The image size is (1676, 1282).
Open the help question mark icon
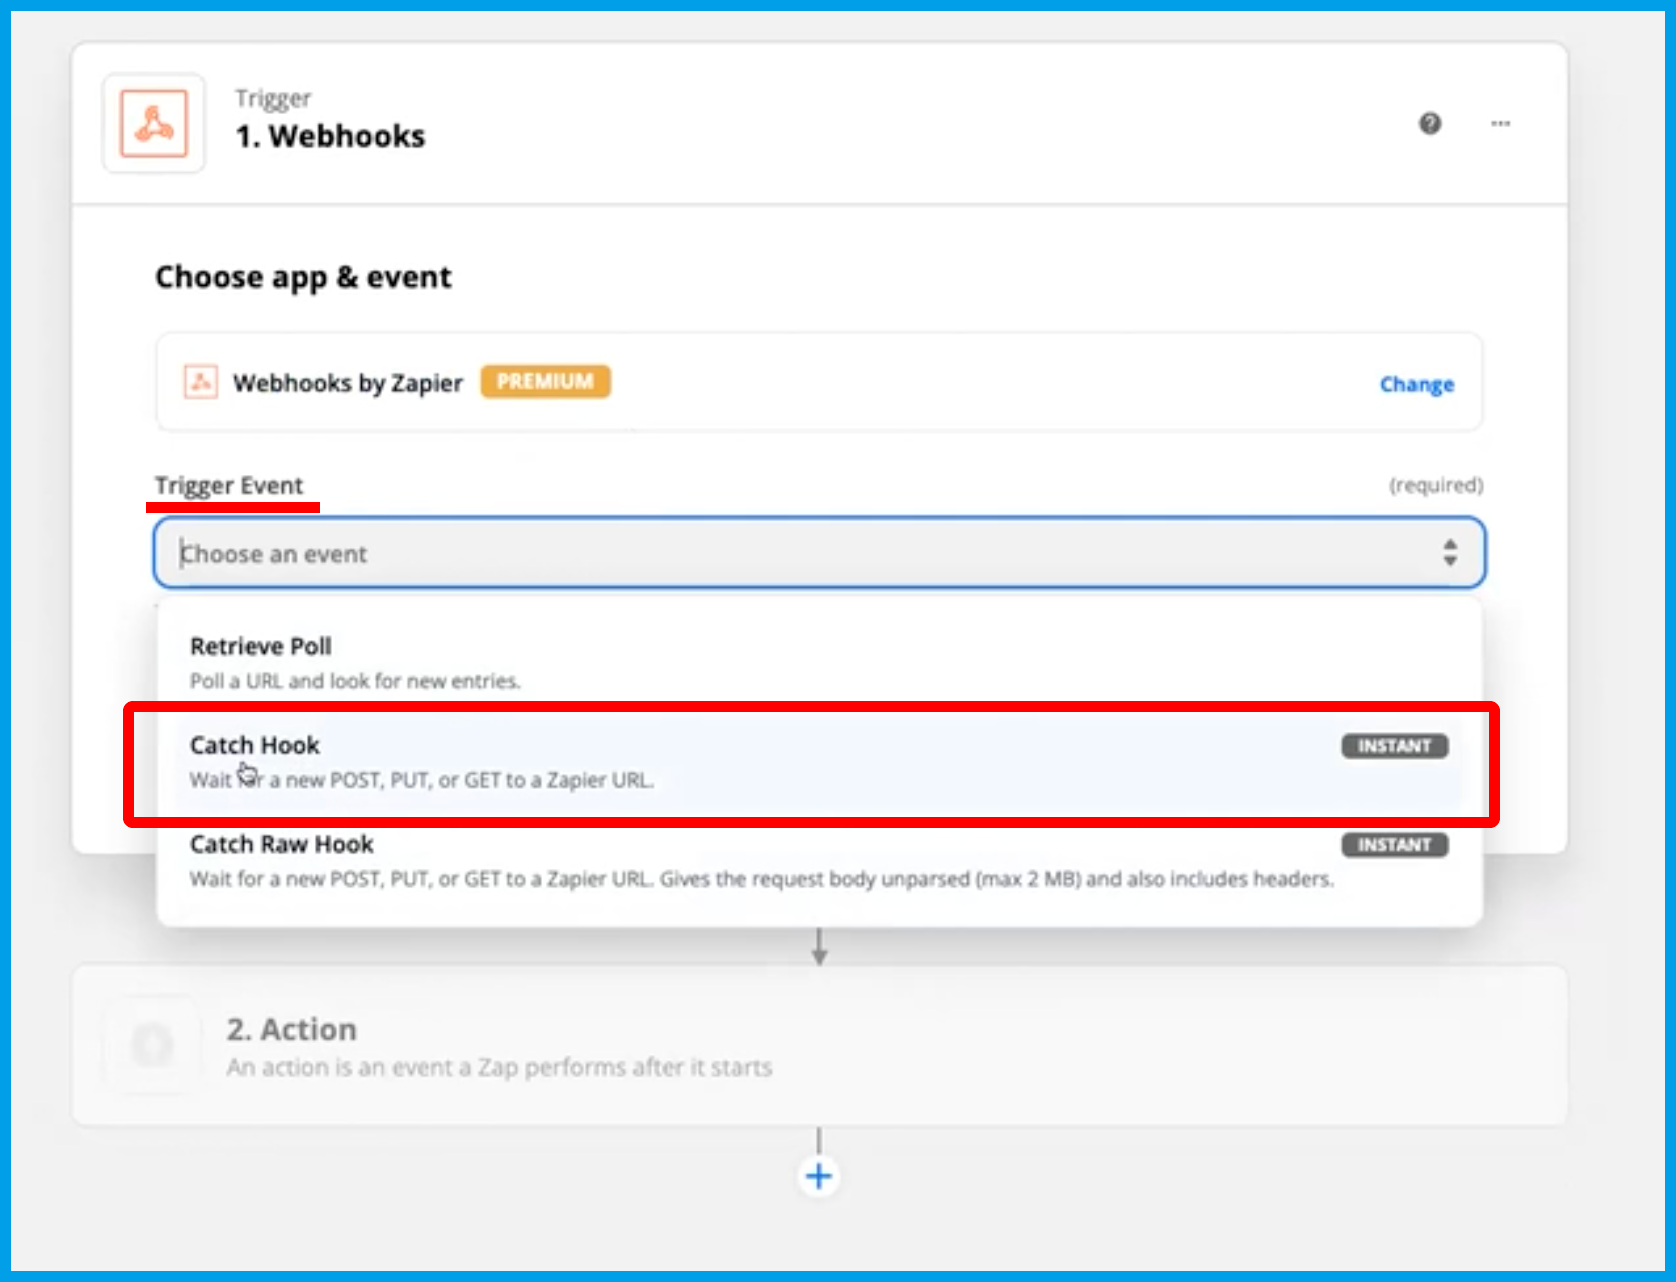tap(1430, 123)
